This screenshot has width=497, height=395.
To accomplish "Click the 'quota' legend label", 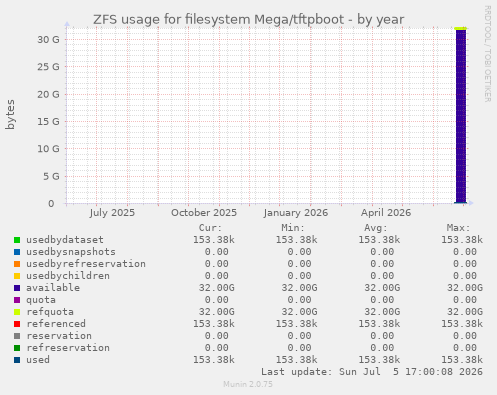I will tap(41, 300).
